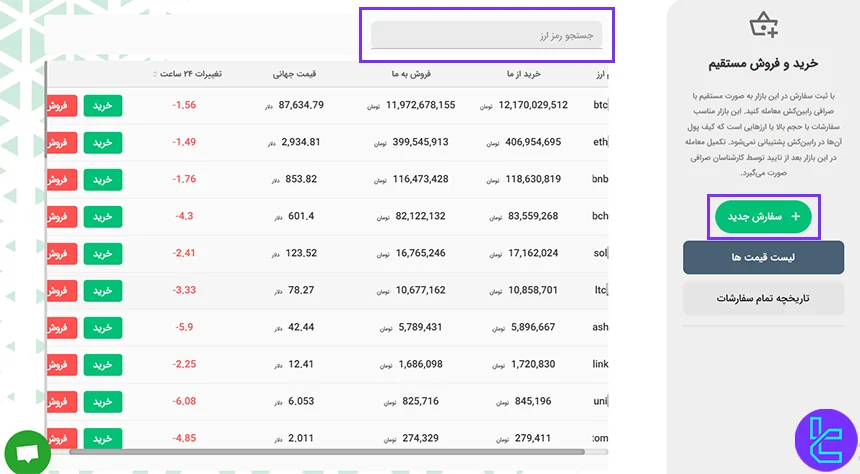Screen dimensions: 860x474
Task: Click the table's horizontal scrollbar
Action: (x=330, y=453)
